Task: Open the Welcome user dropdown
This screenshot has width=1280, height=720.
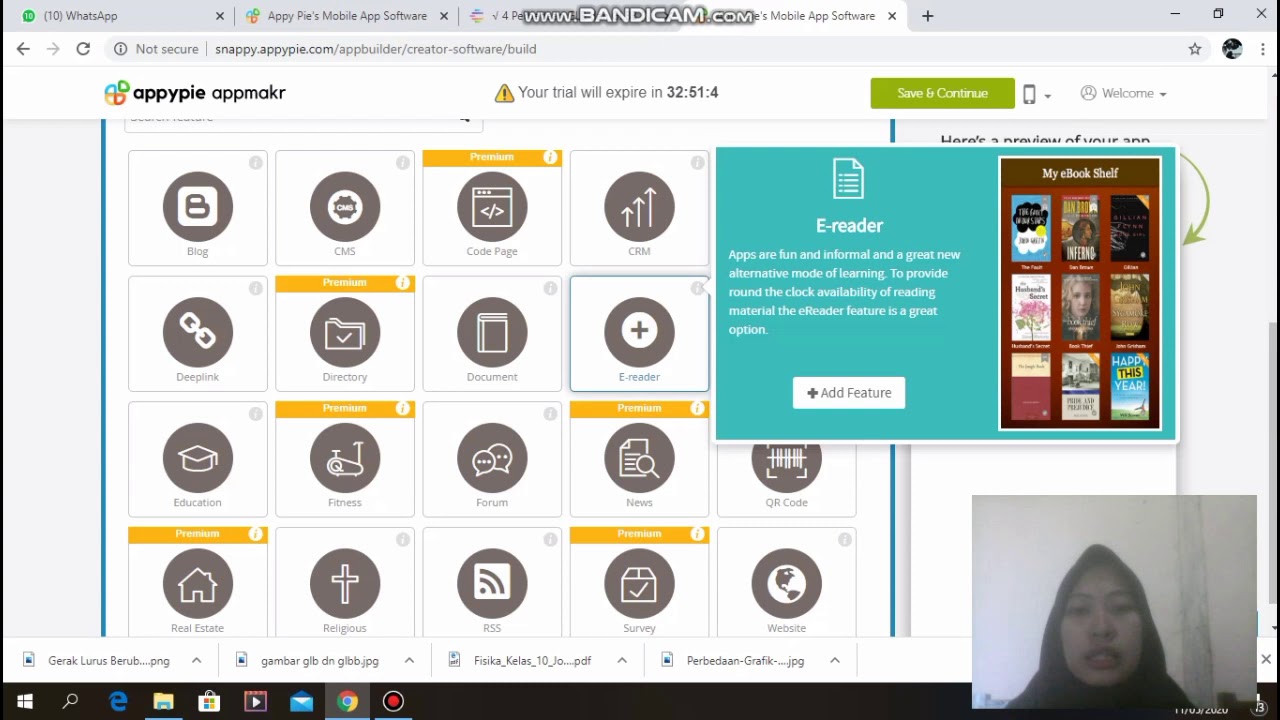Action: 1124,93
